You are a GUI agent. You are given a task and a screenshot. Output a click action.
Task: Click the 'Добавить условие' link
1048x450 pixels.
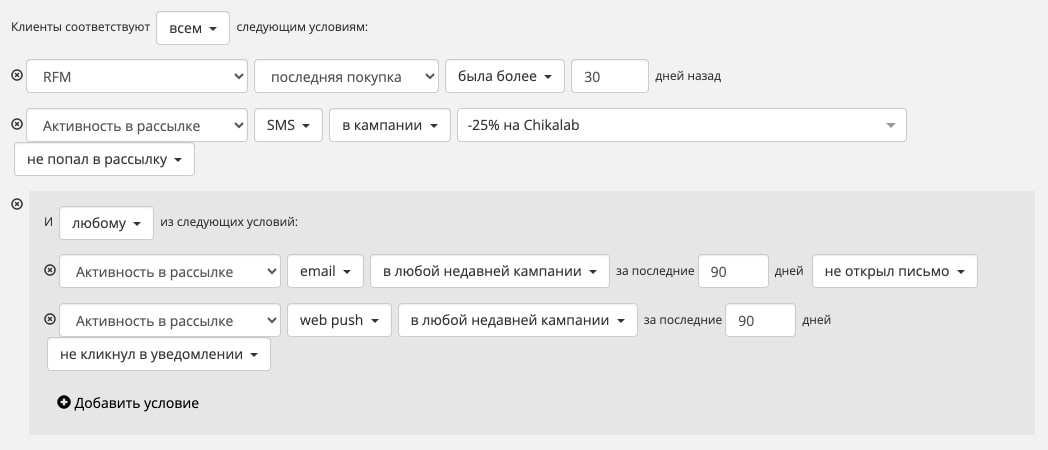coord(136,403)
